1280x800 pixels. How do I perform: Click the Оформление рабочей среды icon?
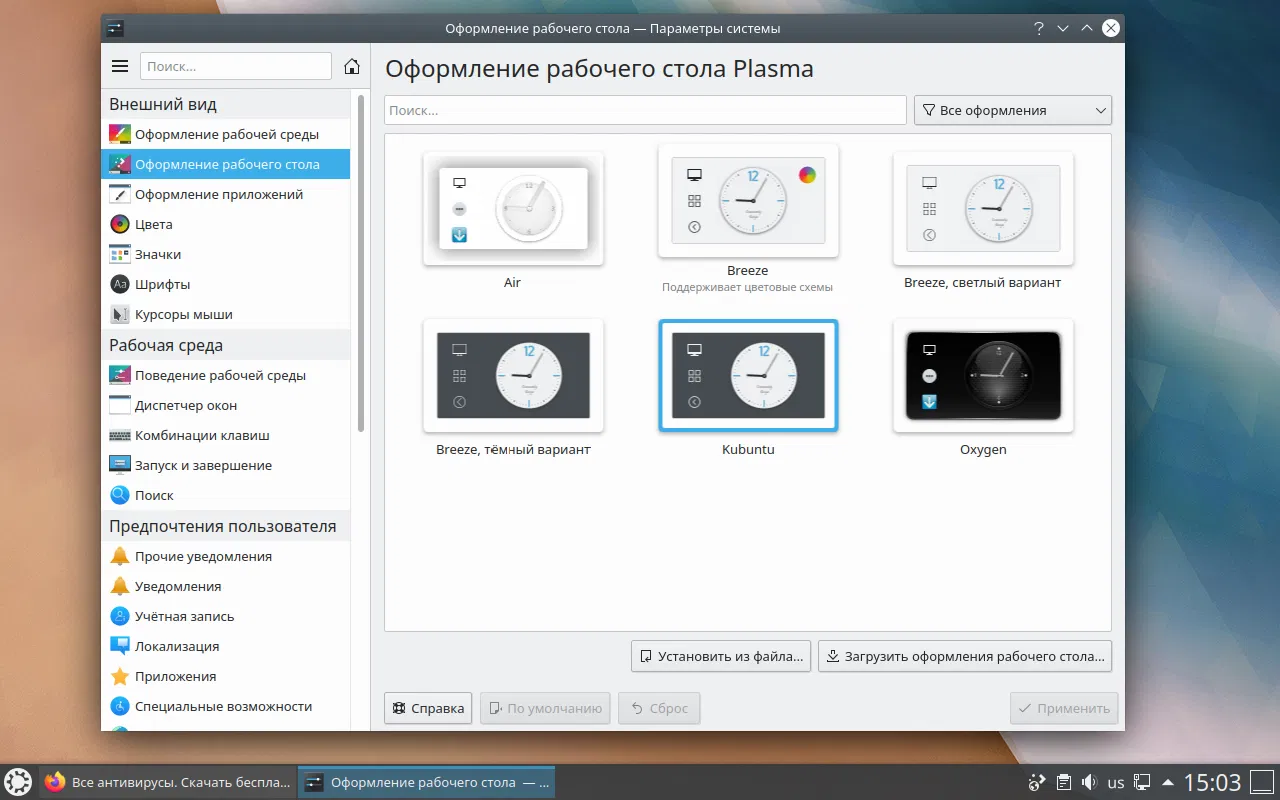pos(120,134)
